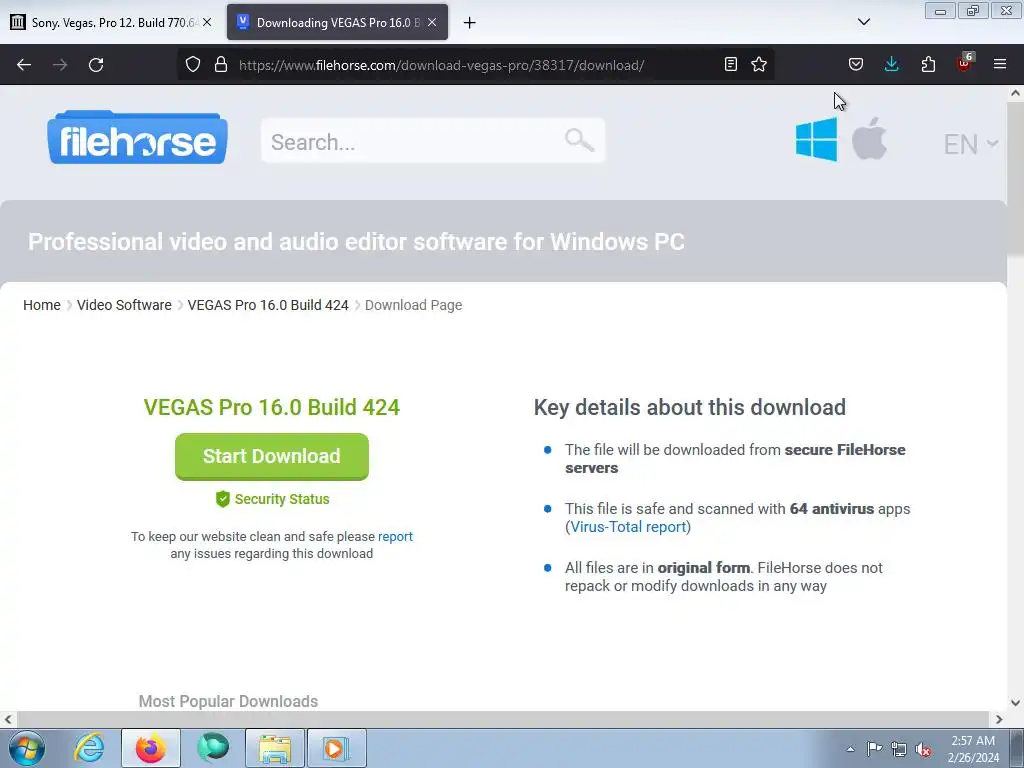Click the taskbar clock showing 2:57 AM
1024x768 pixels.
(x=973, y=748)
